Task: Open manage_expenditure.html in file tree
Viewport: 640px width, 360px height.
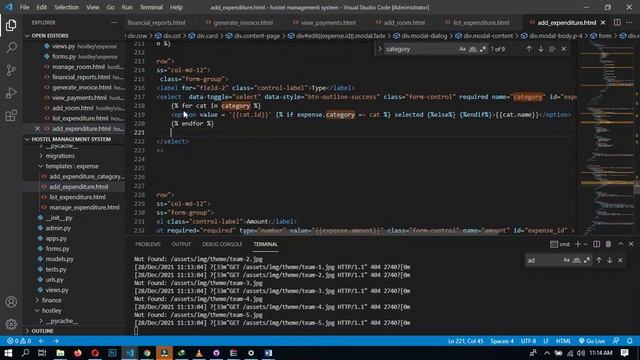Action: pyautogui.click(x=84, y=207)
